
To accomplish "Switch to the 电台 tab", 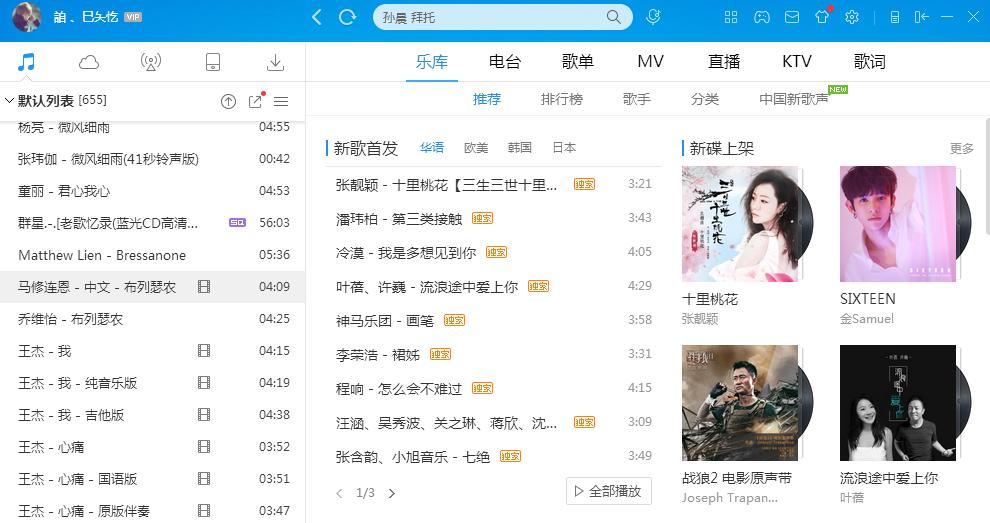I will tap(505, 61).
